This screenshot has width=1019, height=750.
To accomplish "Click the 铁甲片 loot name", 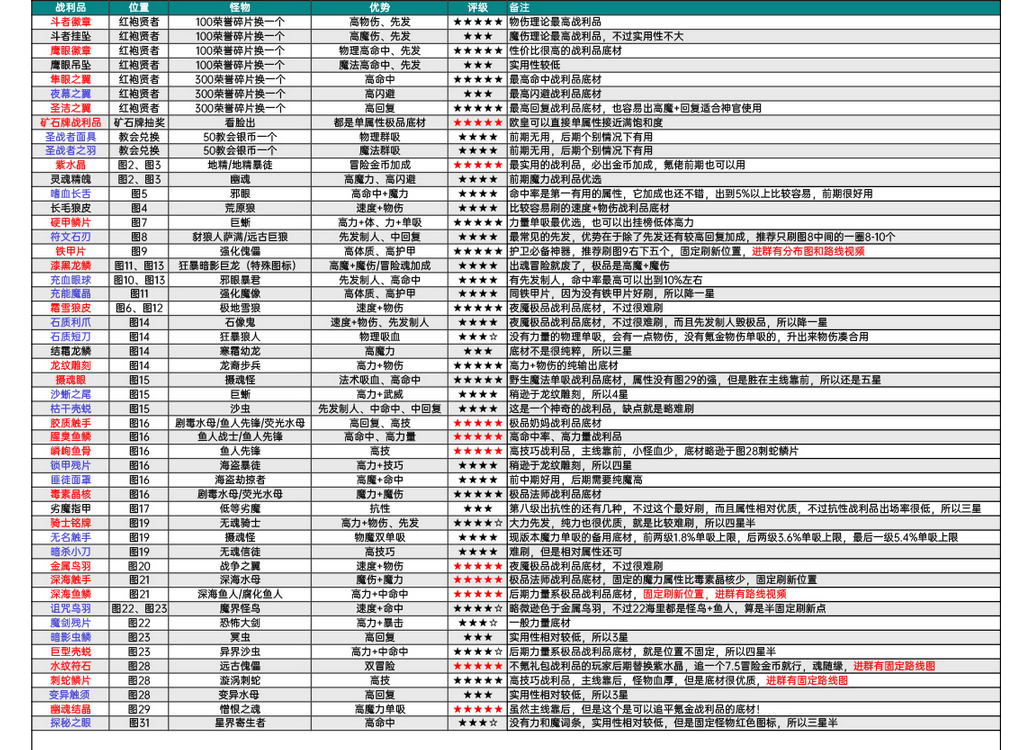I will [x=70, y=251].
